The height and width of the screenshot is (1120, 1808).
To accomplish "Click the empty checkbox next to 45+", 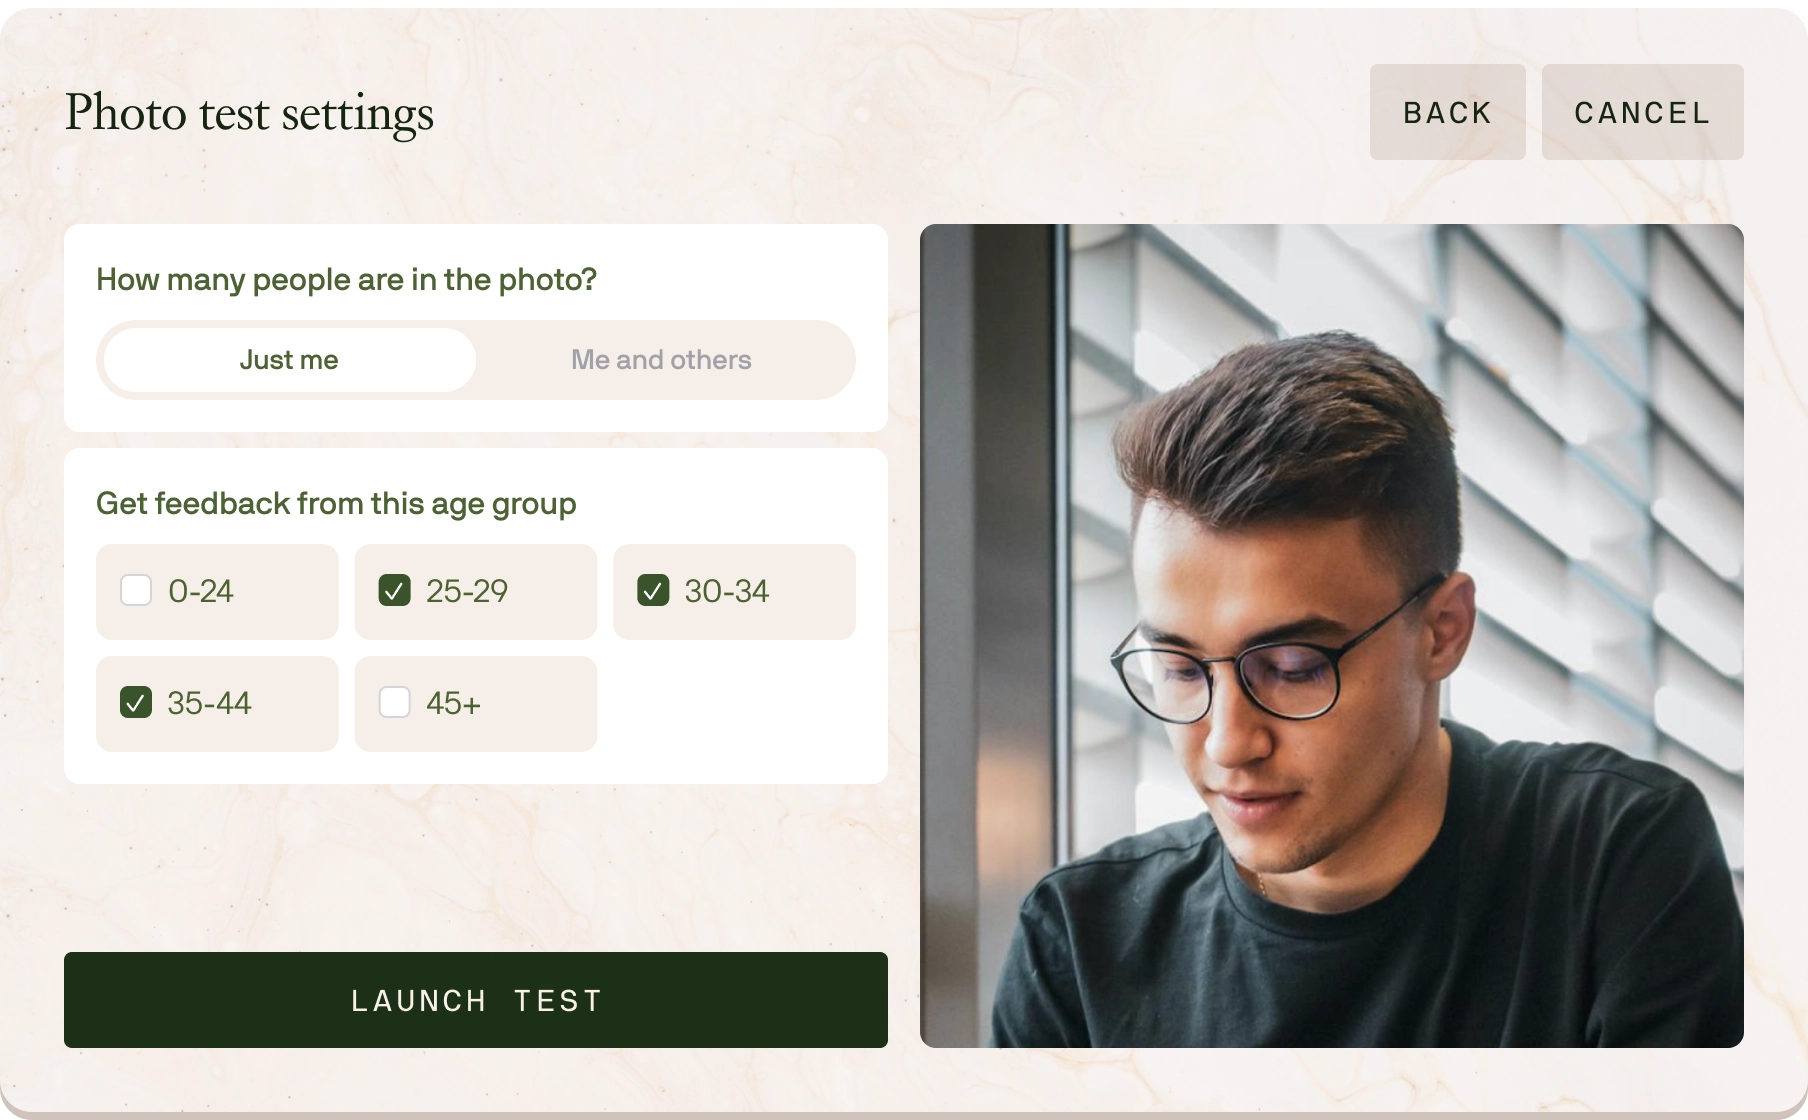I will (395, 703).
